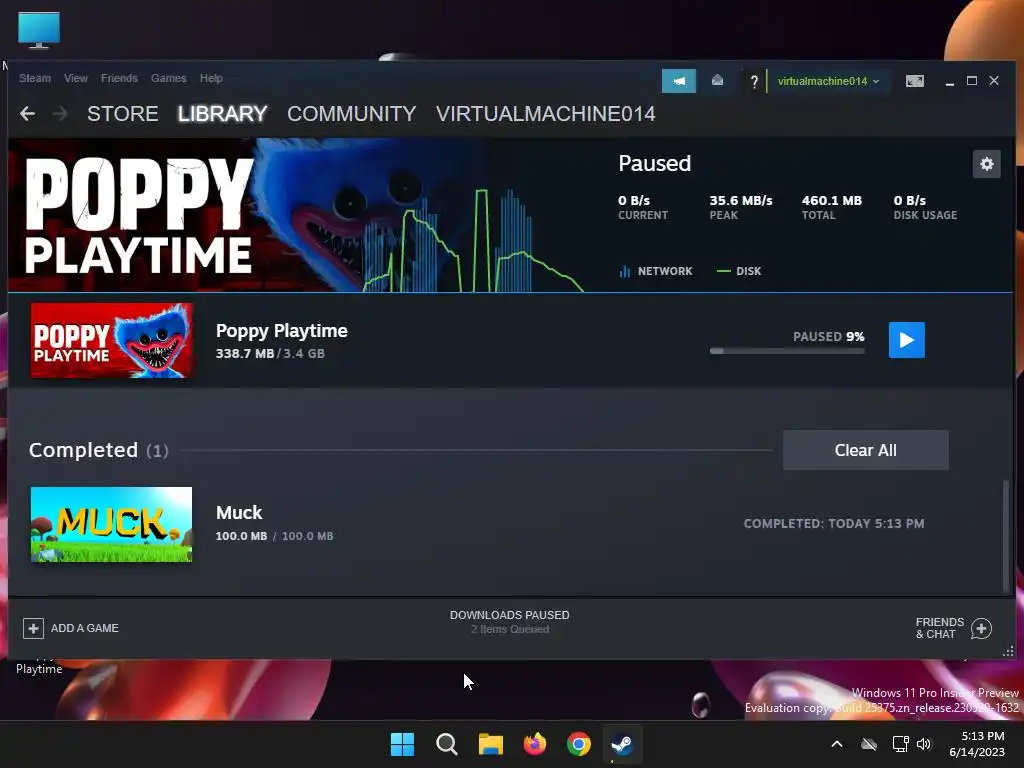1024x768 pixels.
Task: Open the View menu
Action: [76, 78]
